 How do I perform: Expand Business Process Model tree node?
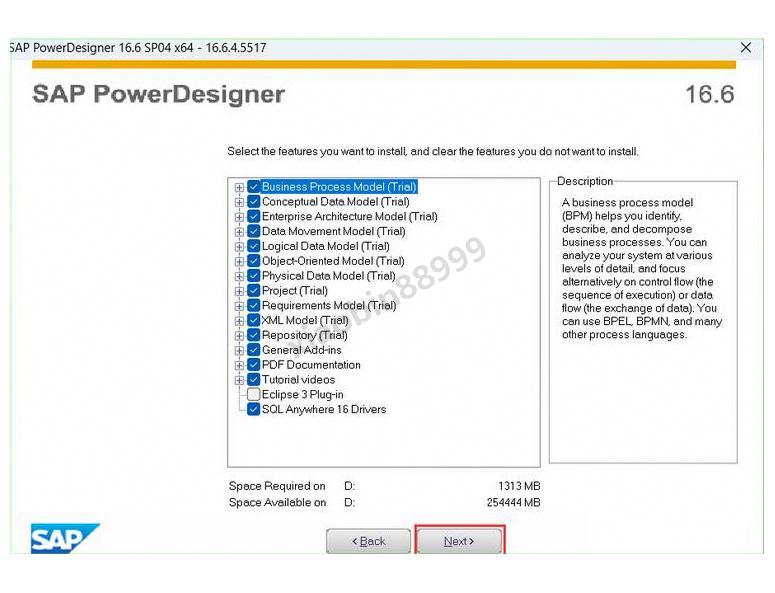click(x=239, y=187)
